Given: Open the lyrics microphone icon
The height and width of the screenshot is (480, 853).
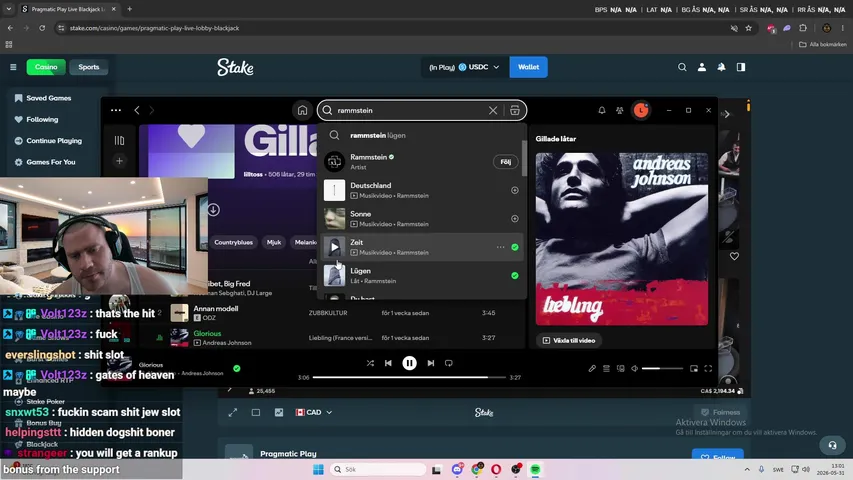Looking at the screenshot, I should (x=592, y=368).
